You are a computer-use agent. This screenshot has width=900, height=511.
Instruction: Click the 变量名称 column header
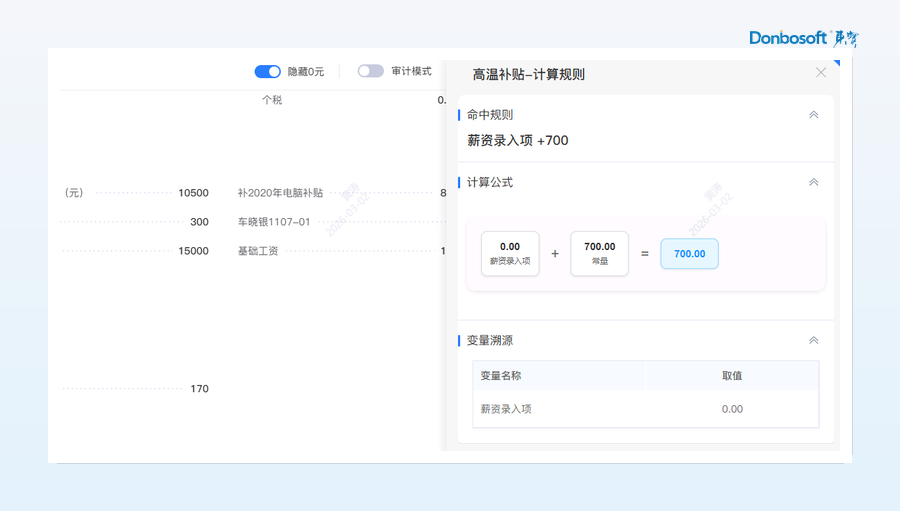[501, 375]
